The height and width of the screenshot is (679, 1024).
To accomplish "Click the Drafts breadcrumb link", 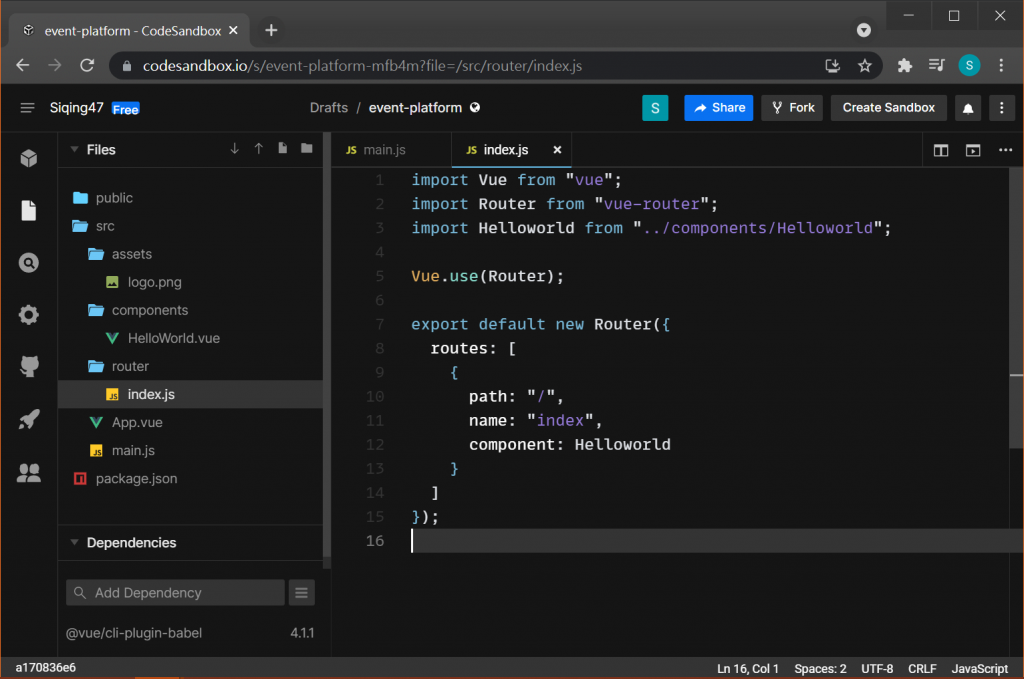I will [x=328, y=108].
